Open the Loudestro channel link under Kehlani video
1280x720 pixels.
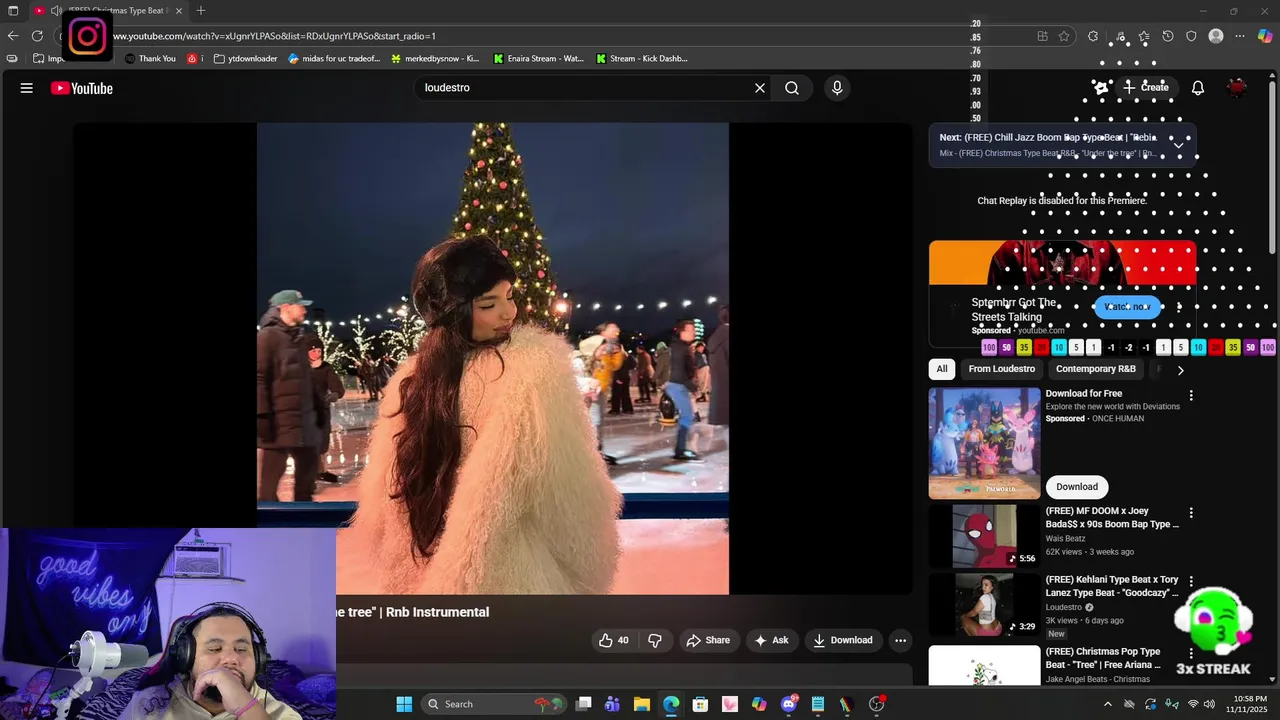click(x=1064, y=607)
